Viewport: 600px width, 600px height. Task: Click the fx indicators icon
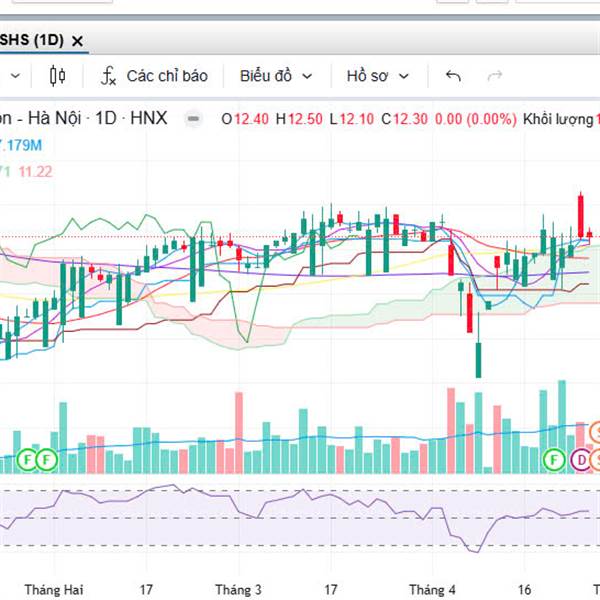point(108,76)
